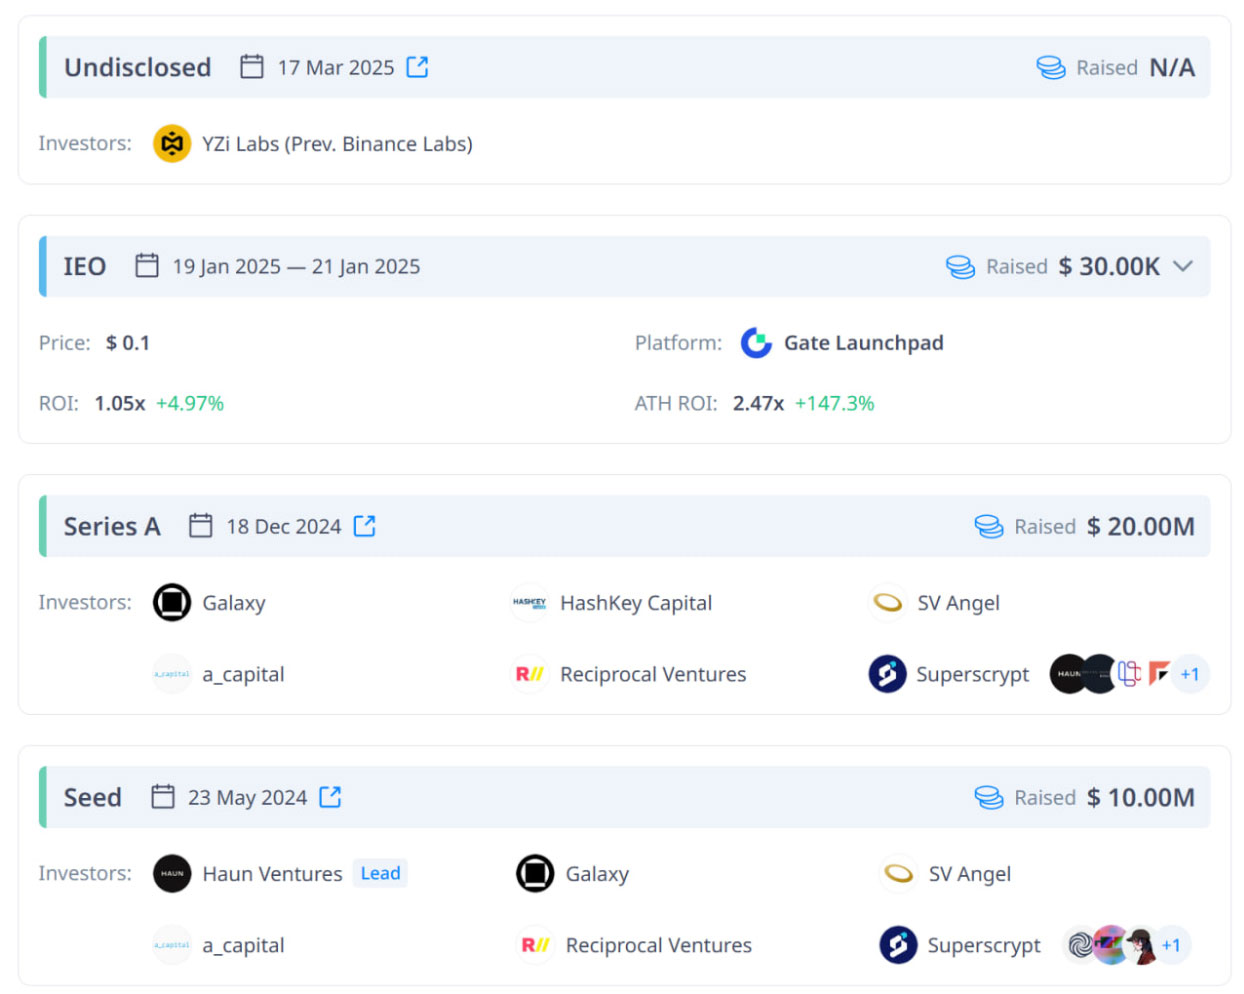
Task: Click Galaxy logo in Series A round
Action: coord(172,603)
